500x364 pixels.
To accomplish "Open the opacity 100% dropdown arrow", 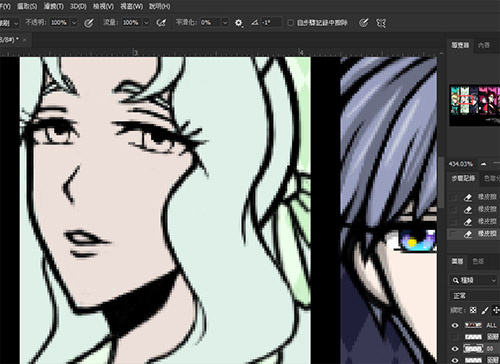I will click(74, 23).
